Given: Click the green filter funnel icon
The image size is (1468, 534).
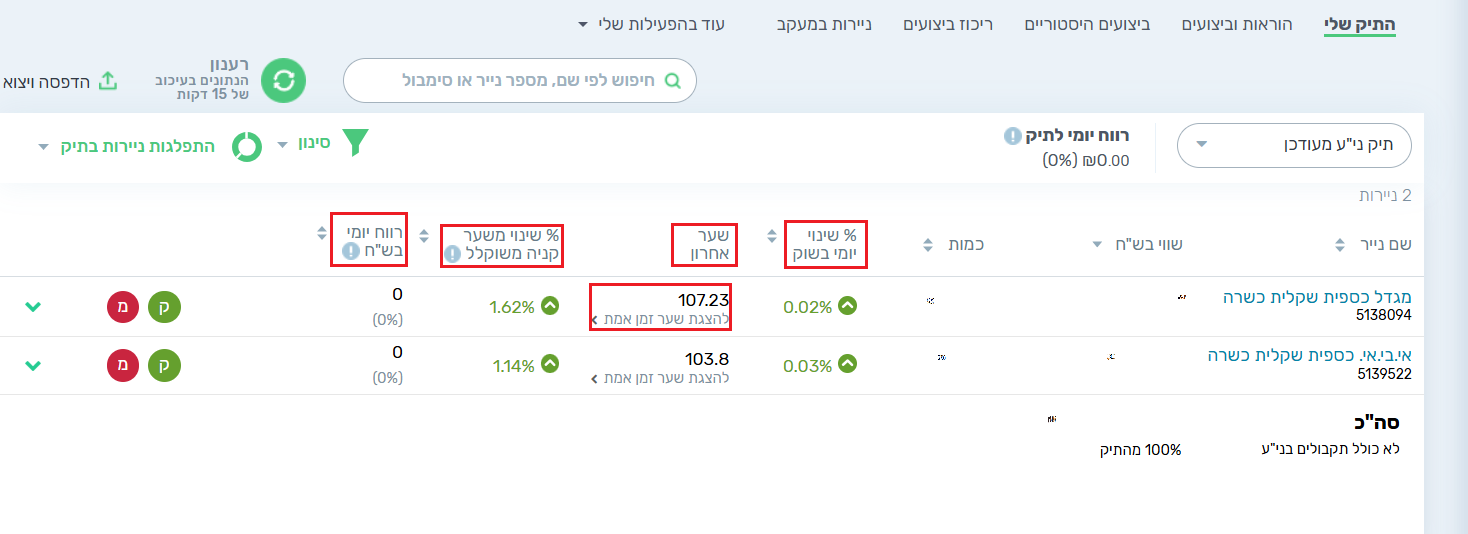Looking at the screenshot, I should (355, 143).
